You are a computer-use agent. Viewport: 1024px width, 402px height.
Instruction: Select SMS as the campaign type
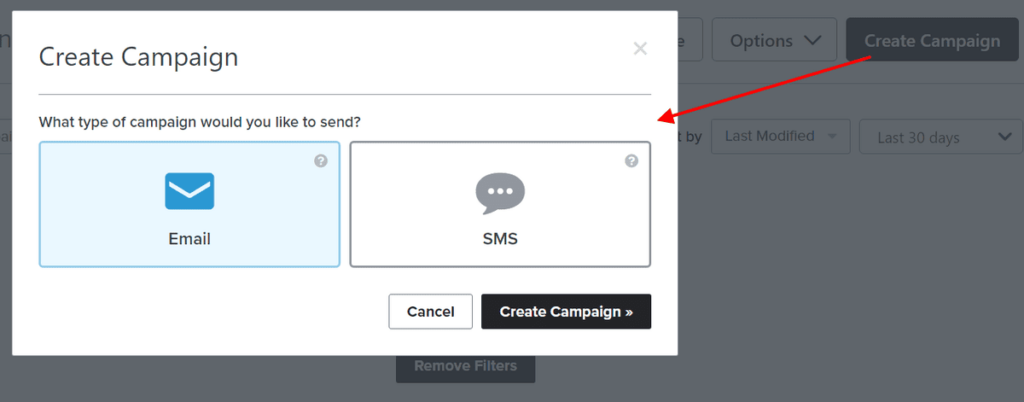point(500,204)
